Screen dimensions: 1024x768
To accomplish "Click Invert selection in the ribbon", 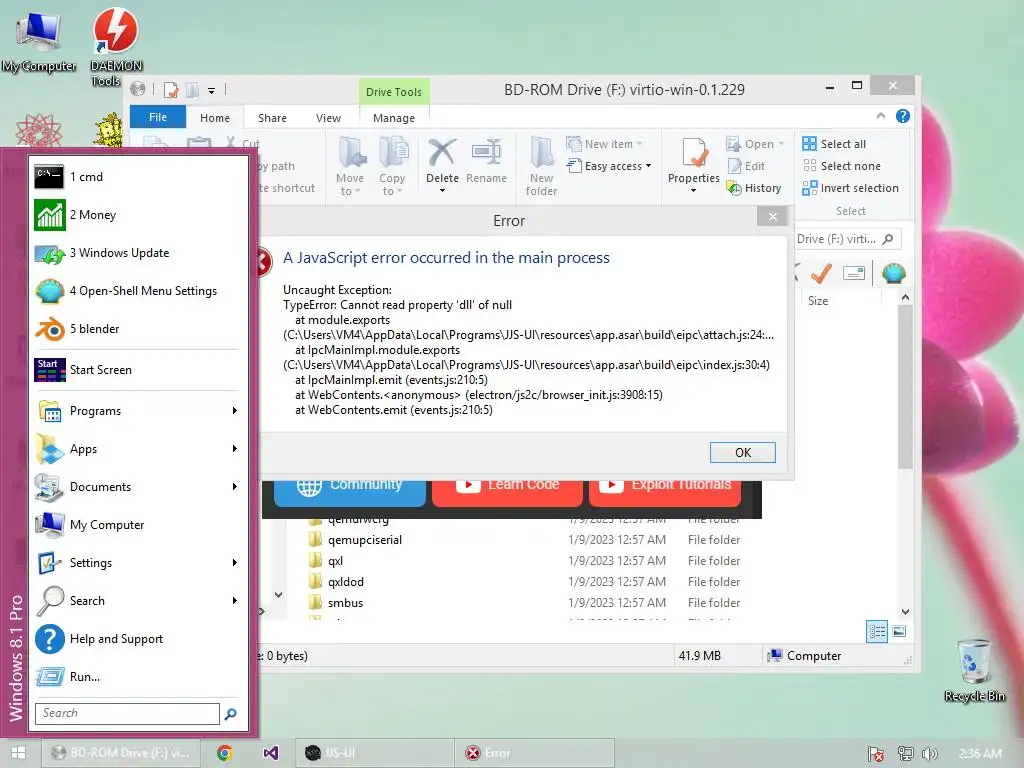I will tap(850, 188).
